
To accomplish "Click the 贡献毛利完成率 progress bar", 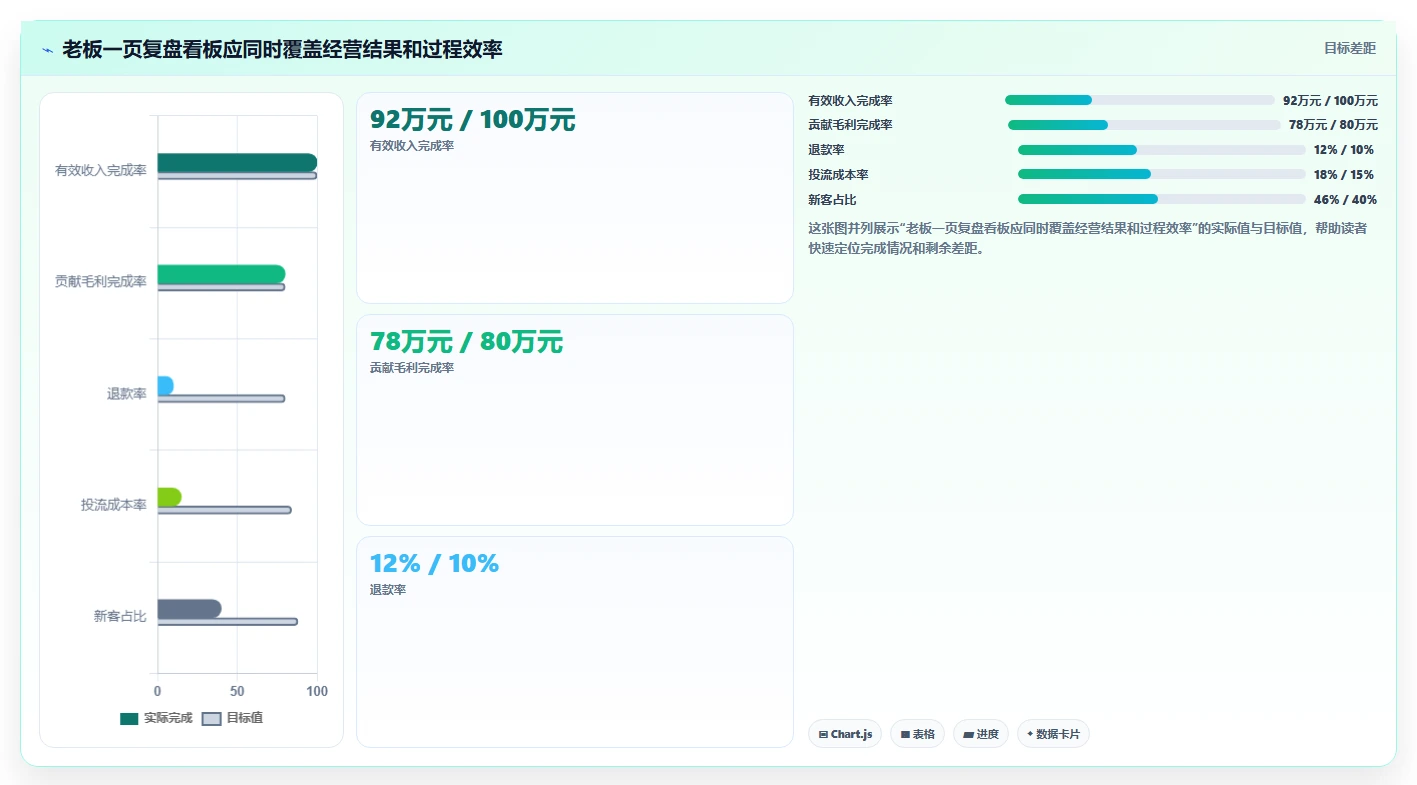I will tap(1144, 125).
